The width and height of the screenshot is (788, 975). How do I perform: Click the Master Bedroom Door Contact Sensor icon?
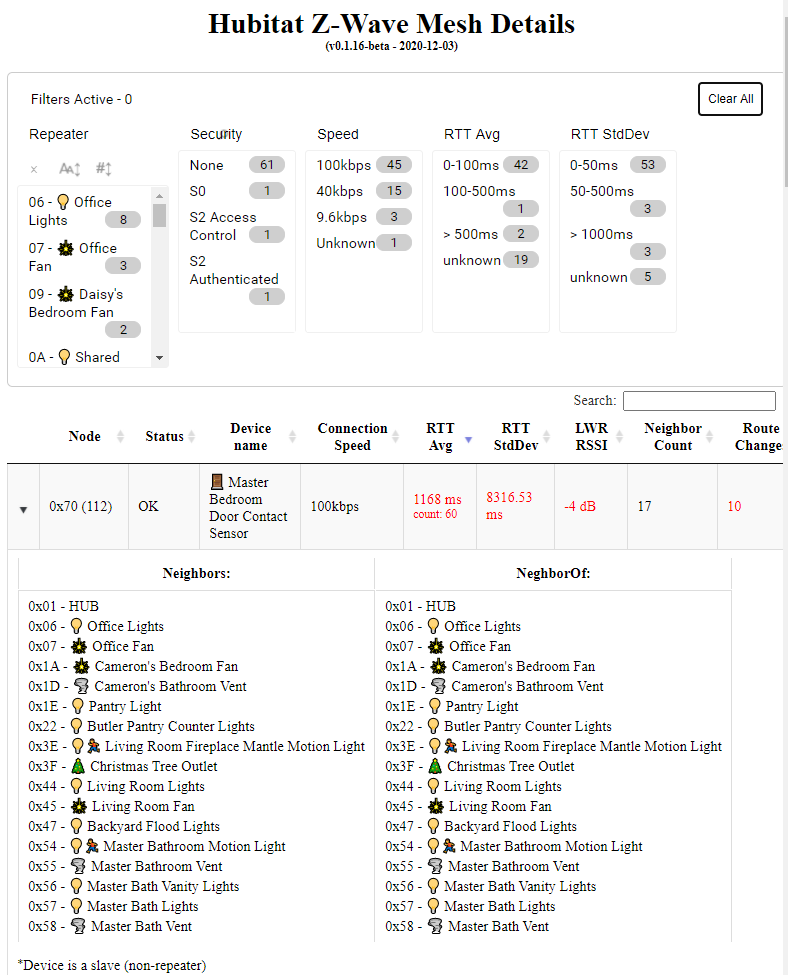(x=216, y=482)
